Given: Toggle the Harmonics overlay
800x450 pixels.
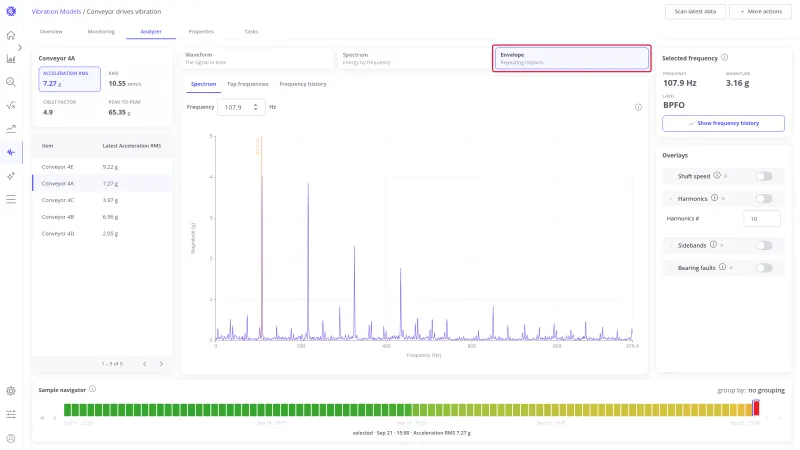Looking at the screenshot, I should [764, 198].
